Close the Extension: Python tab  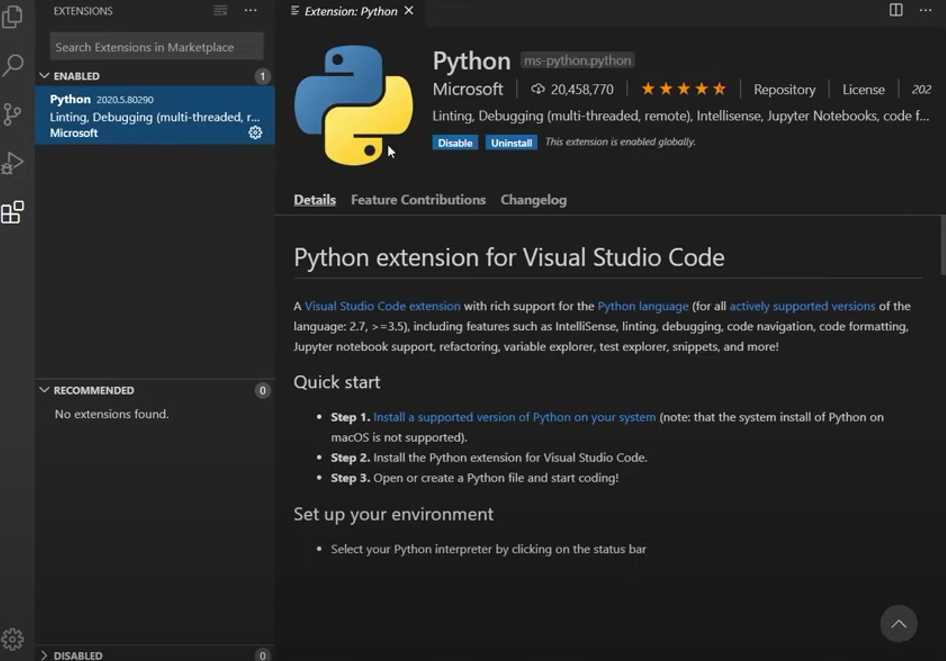click(x=409, y=11)
